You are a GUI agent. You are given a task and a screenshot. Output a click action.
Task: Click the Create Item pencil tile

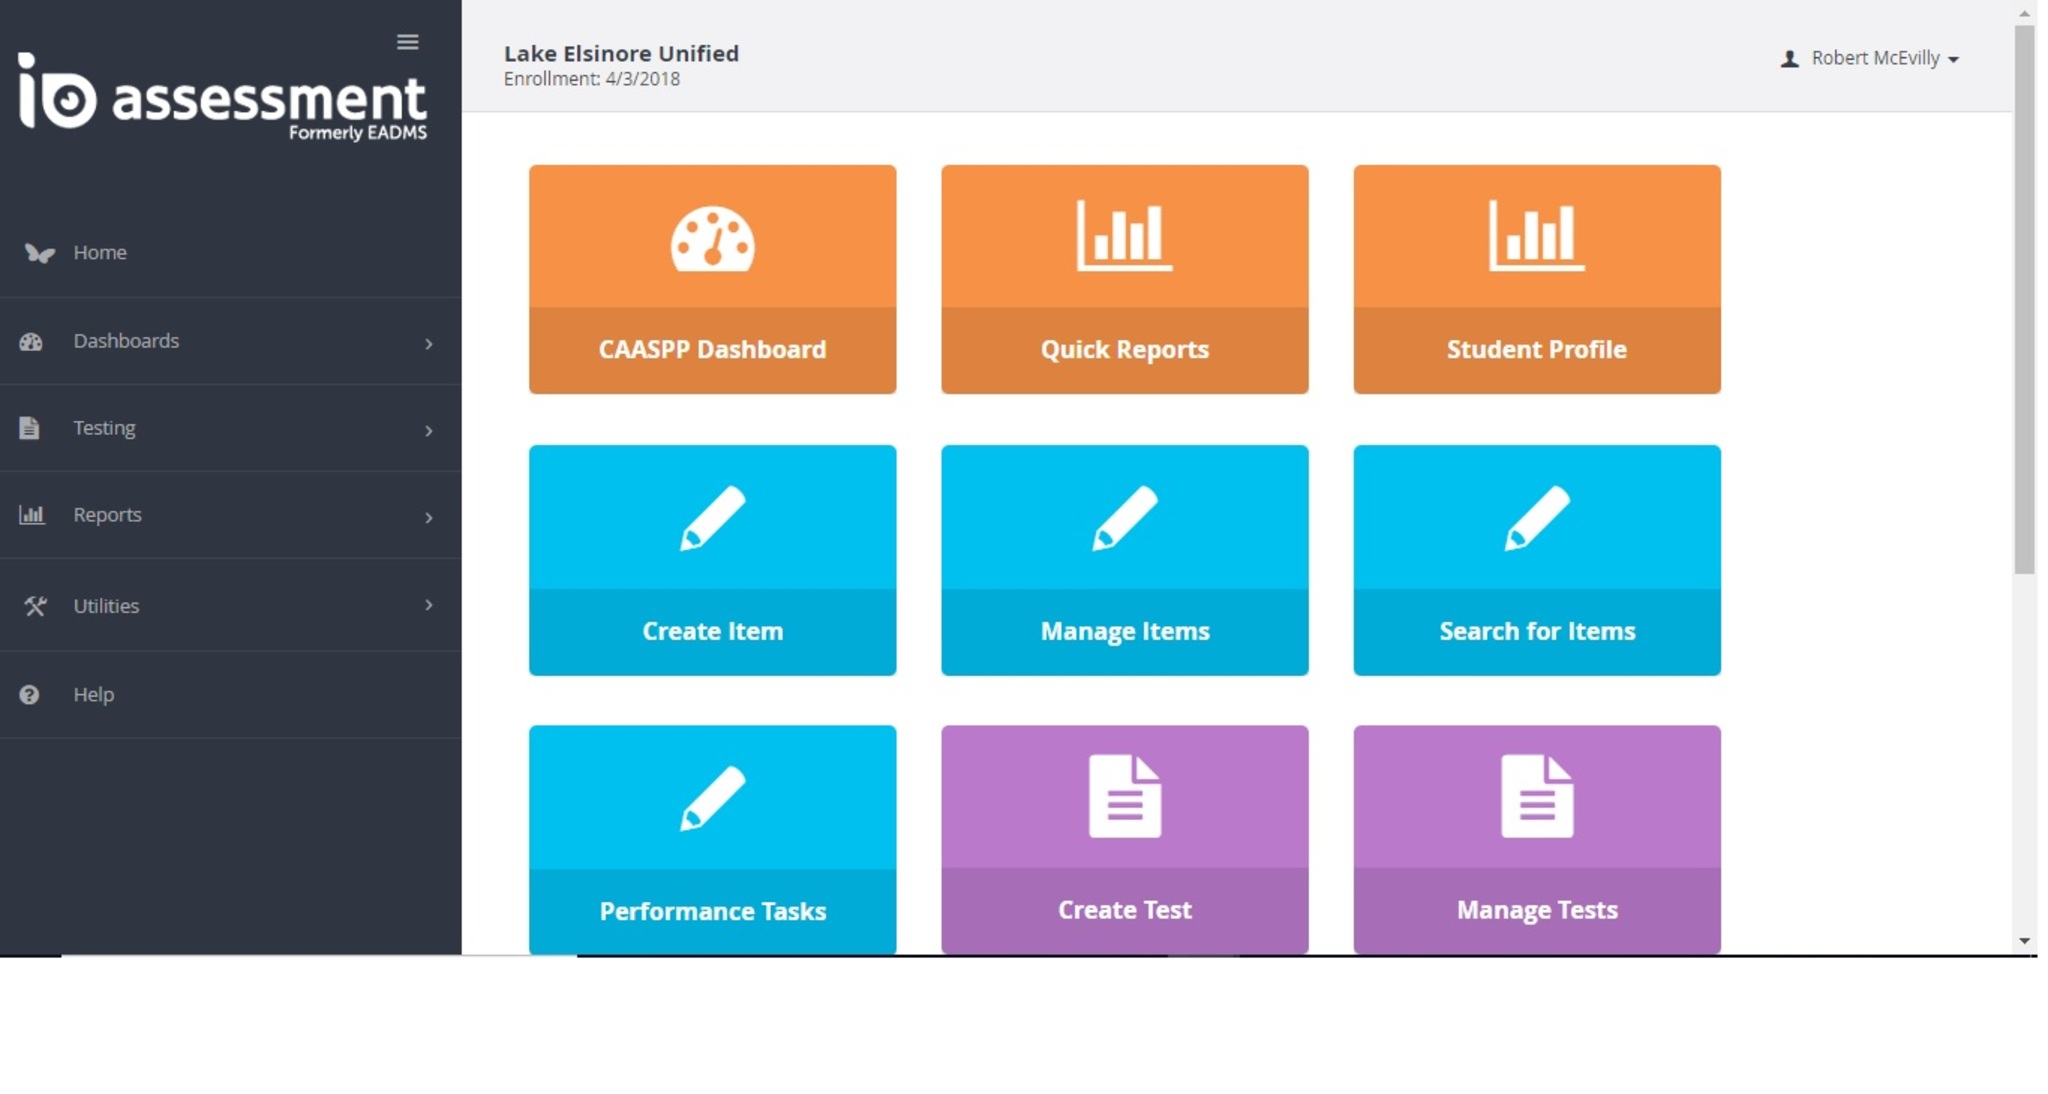pyautogui.click(x=712, y=560)
